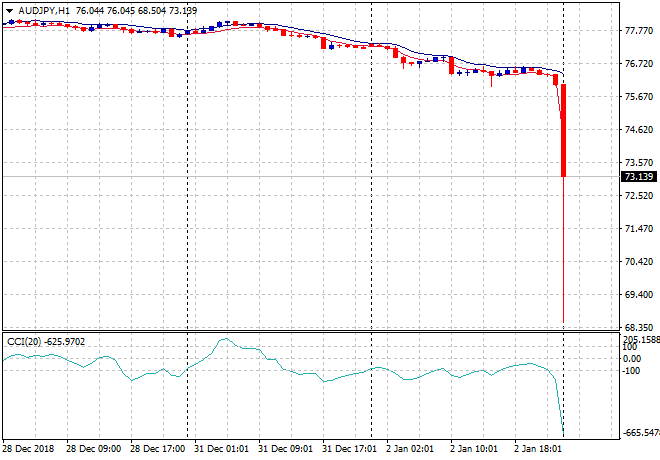The width and height of the screenshot is (660, 460).
Task: Select the current price tag 73.139
Action: tap(638, 177)
